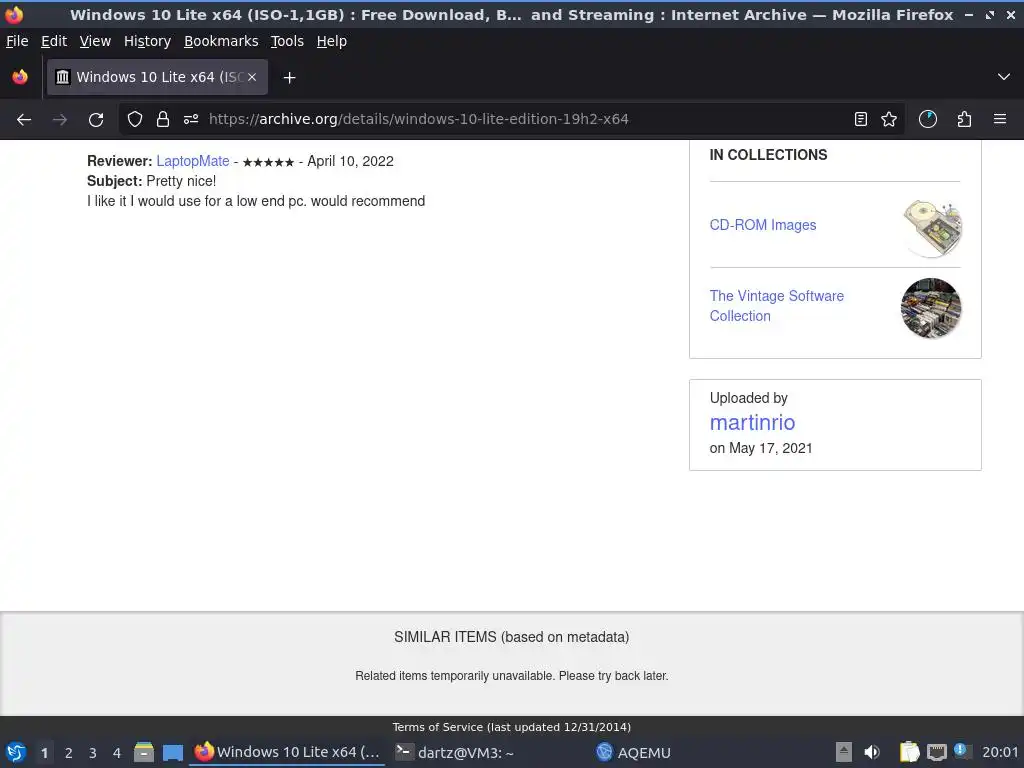
Task: Open Firefox View pinned icon
Action: [20, 77]
